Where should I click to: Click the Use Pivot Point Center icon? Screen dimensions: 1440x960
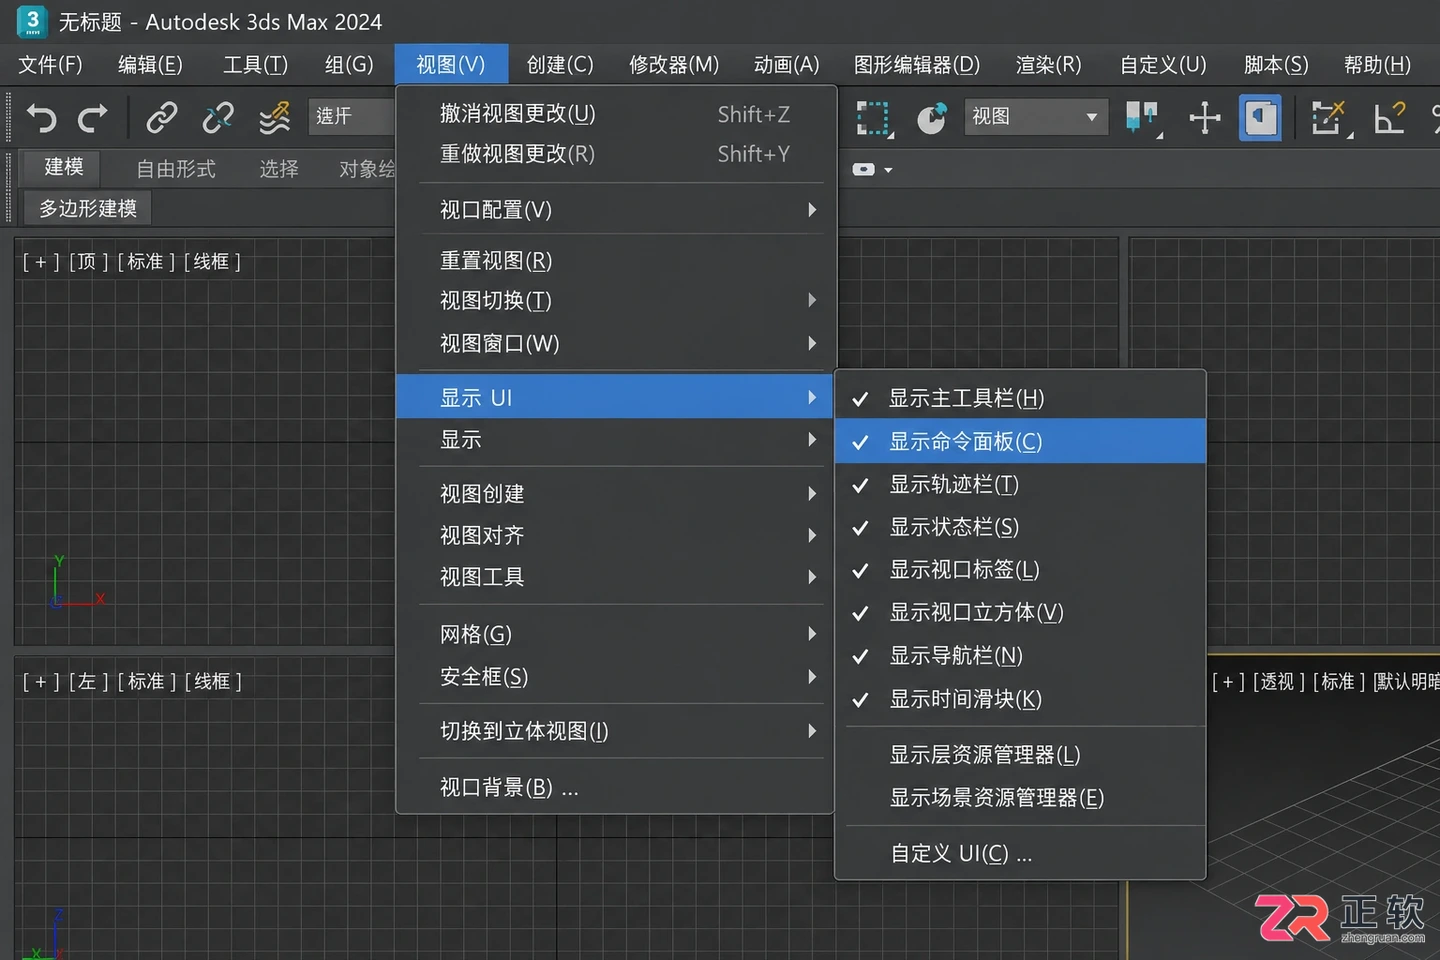tap(1143, 118)
